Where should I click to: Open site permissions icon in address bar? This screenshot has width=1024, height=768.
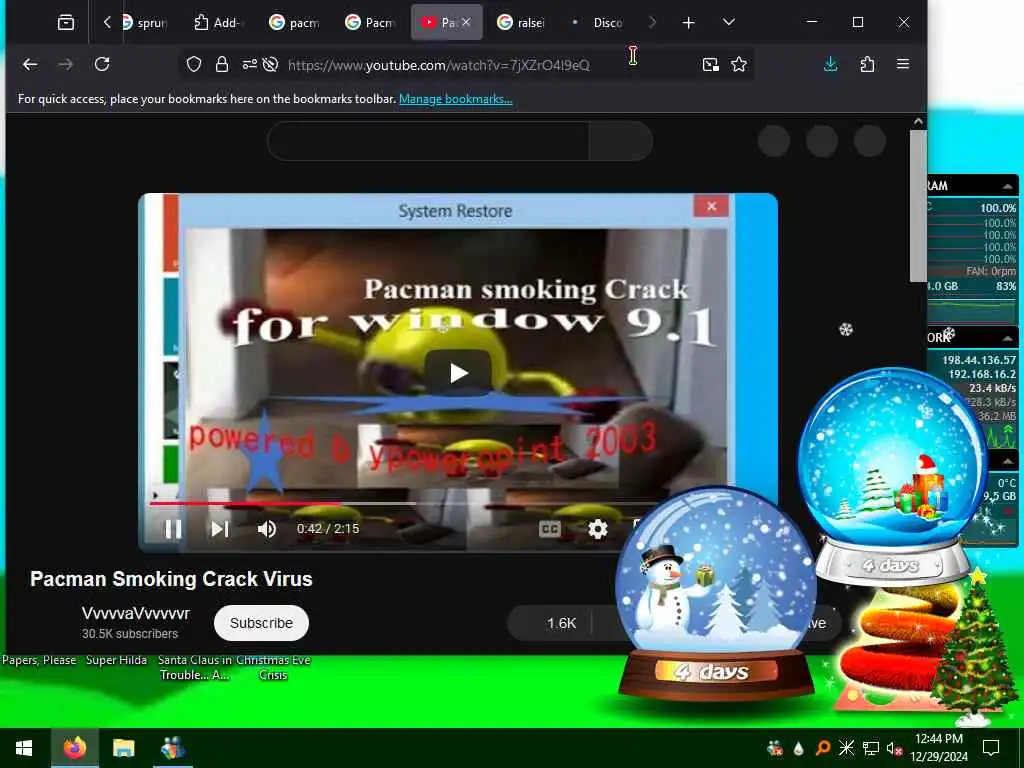click(250, 64)
